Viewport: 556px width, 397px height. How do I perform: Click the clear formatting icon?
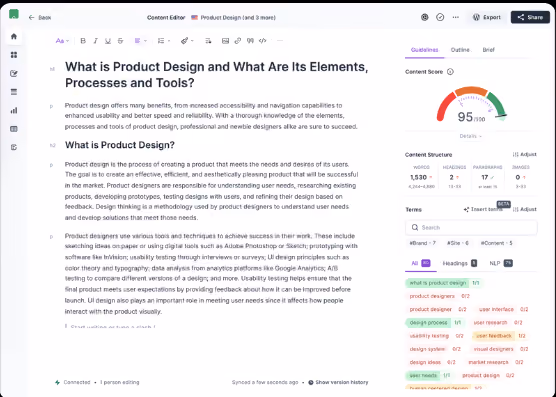click(208, 41)
